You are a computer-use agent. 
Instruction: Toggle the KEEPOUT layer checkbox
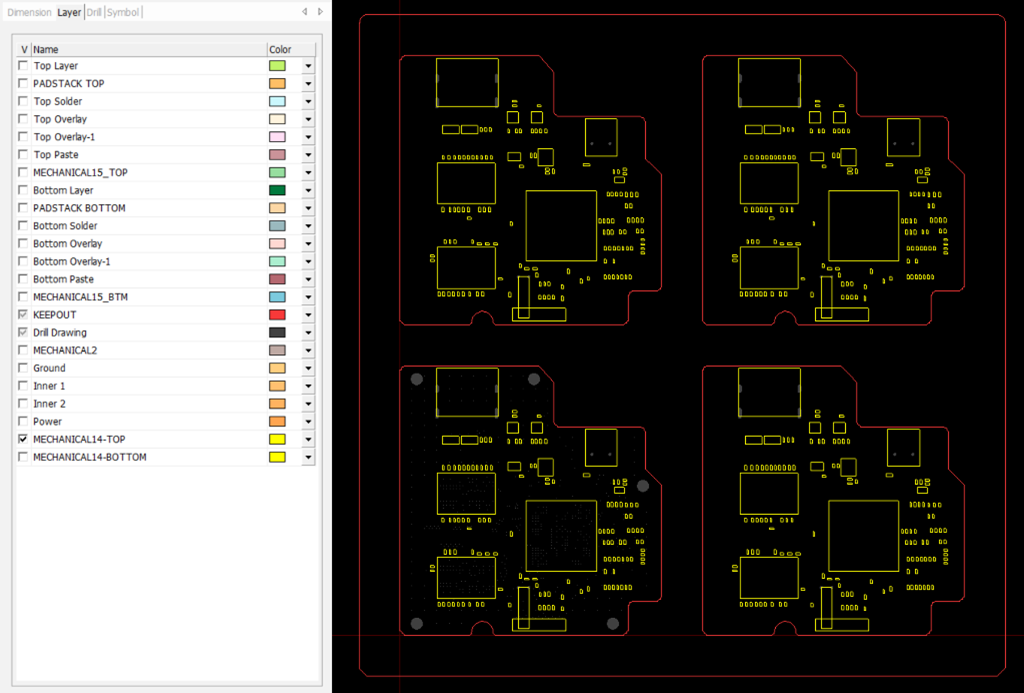pyautogui.click(x=23, y=315)
